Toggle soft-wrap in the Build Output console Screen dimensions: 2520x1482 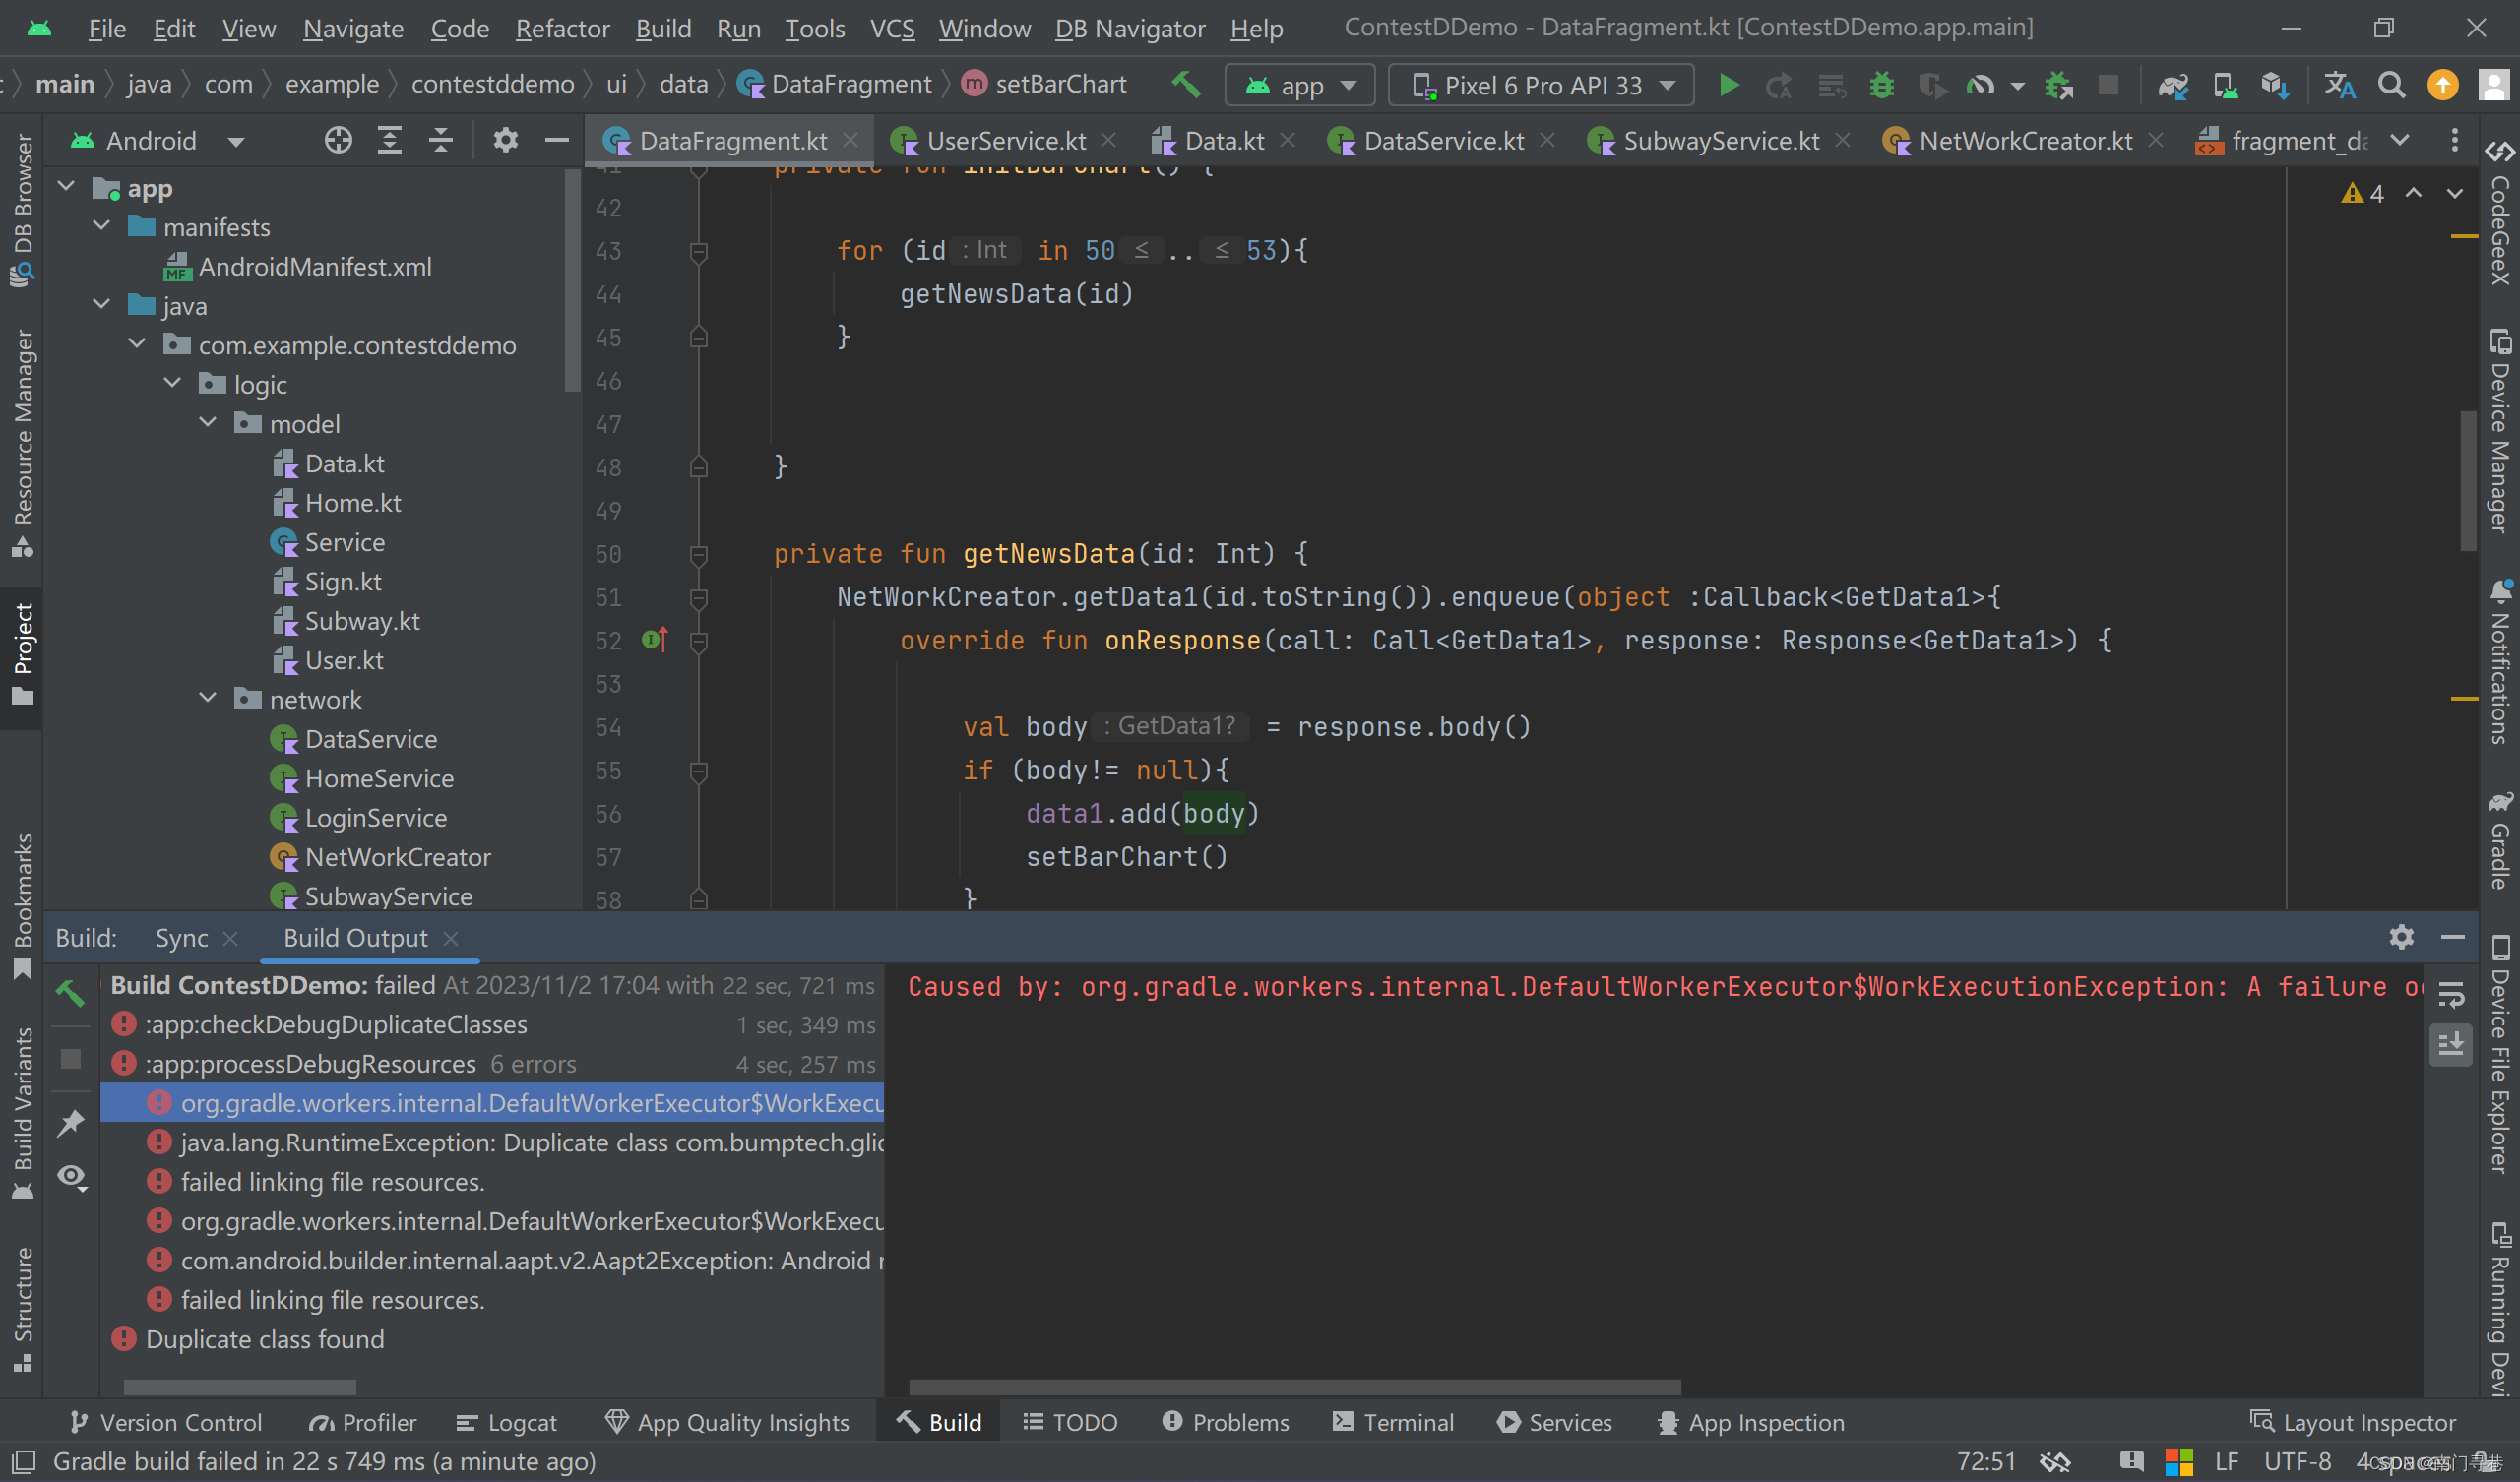point(2451,994)
